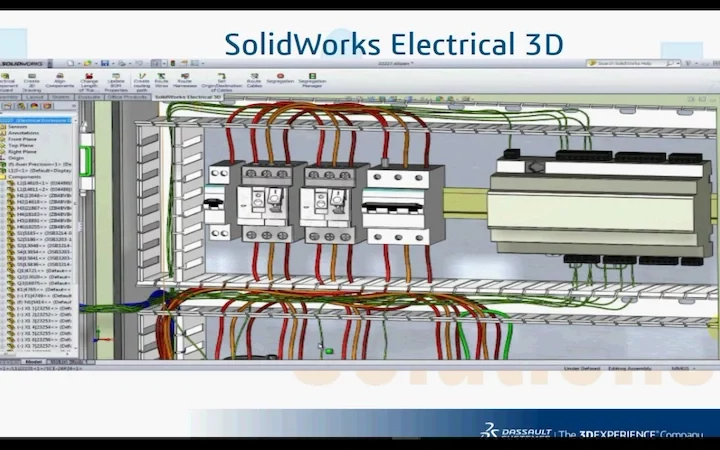Screen dimensions: 720x450
Task: Open the FeatureManager design tree tab icon
Action: click(8, 107)
